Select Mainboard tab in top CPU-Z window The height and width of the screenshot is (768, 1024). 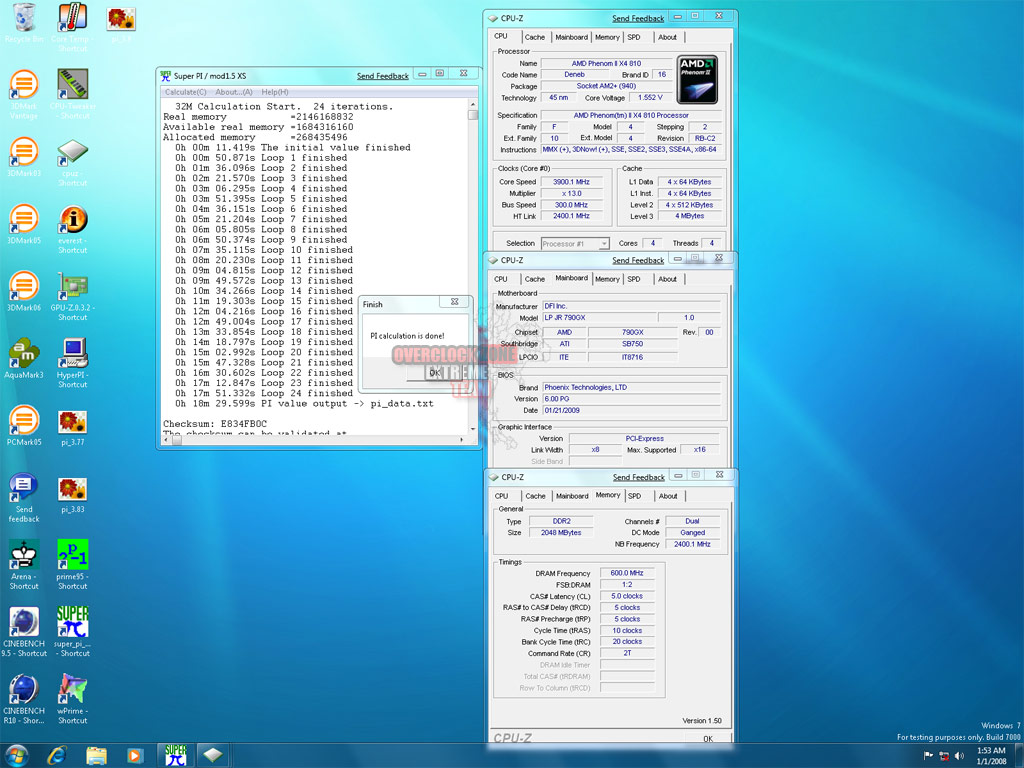coord(571,37)
